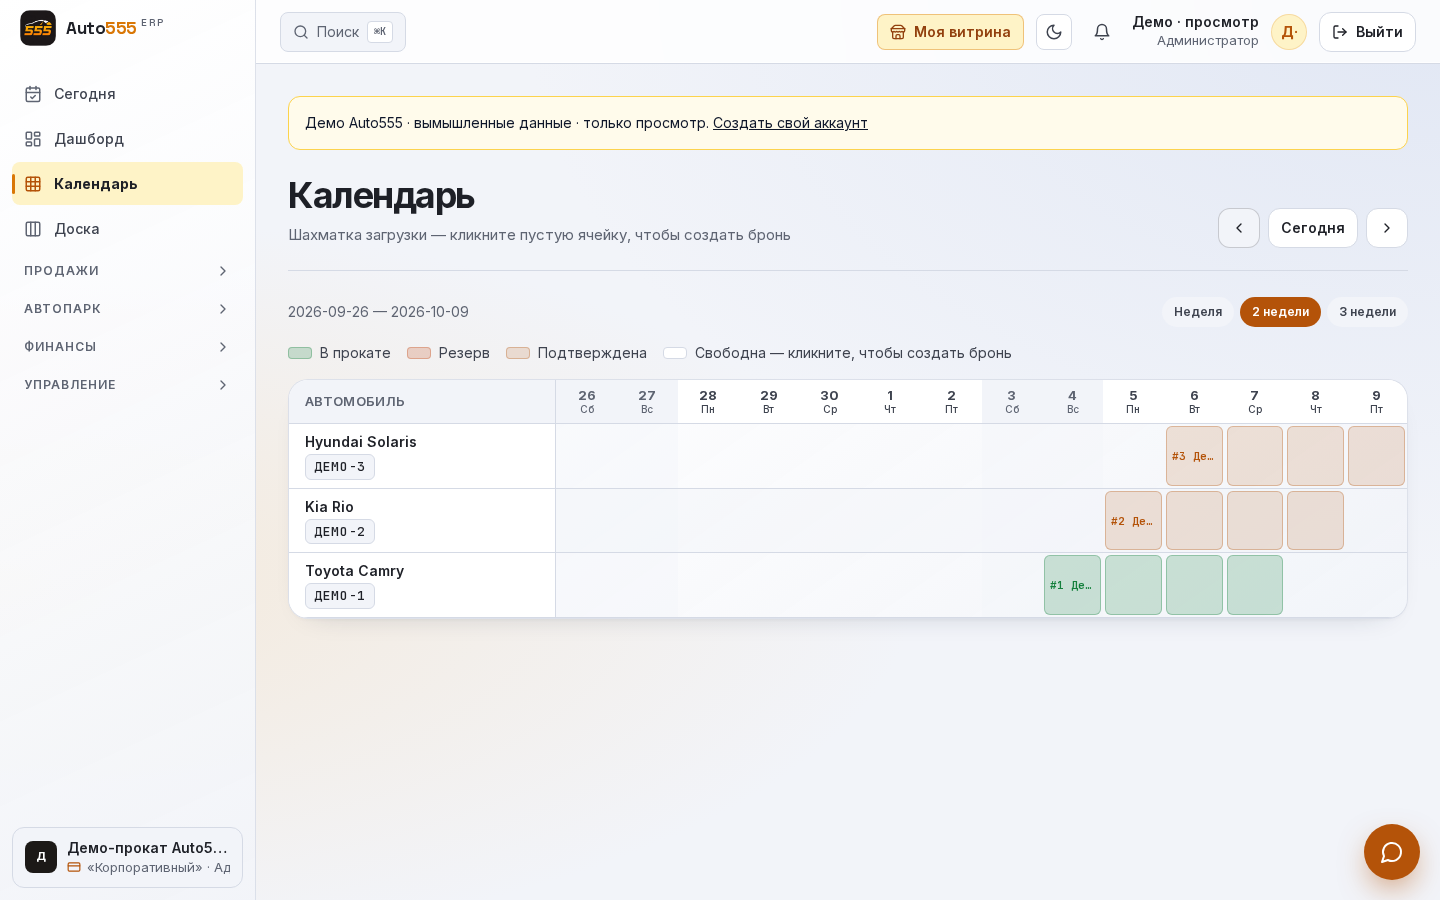The height and width of the screenshot is (900, 1440).
Task: Select the 2 недели range
Action: [x=1280, y=312]
